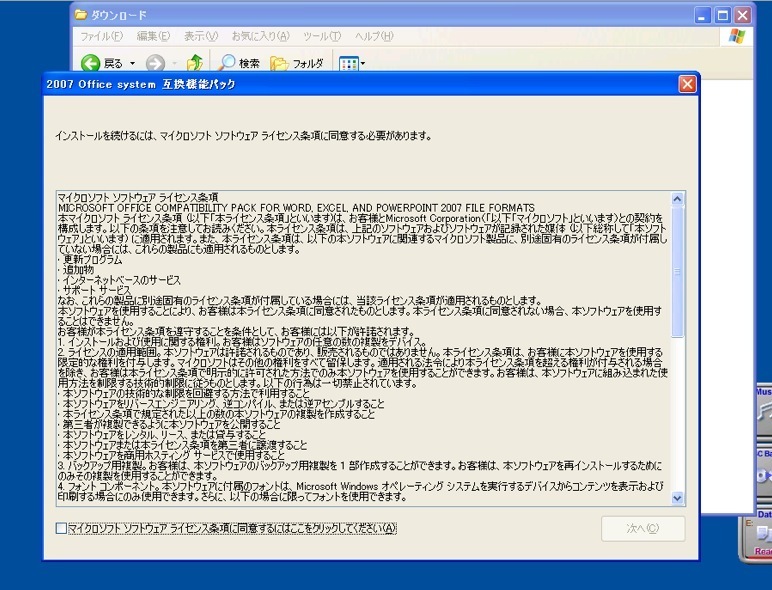Click the Up folder icon
772x590 pixels.
(x=195, y=63)
